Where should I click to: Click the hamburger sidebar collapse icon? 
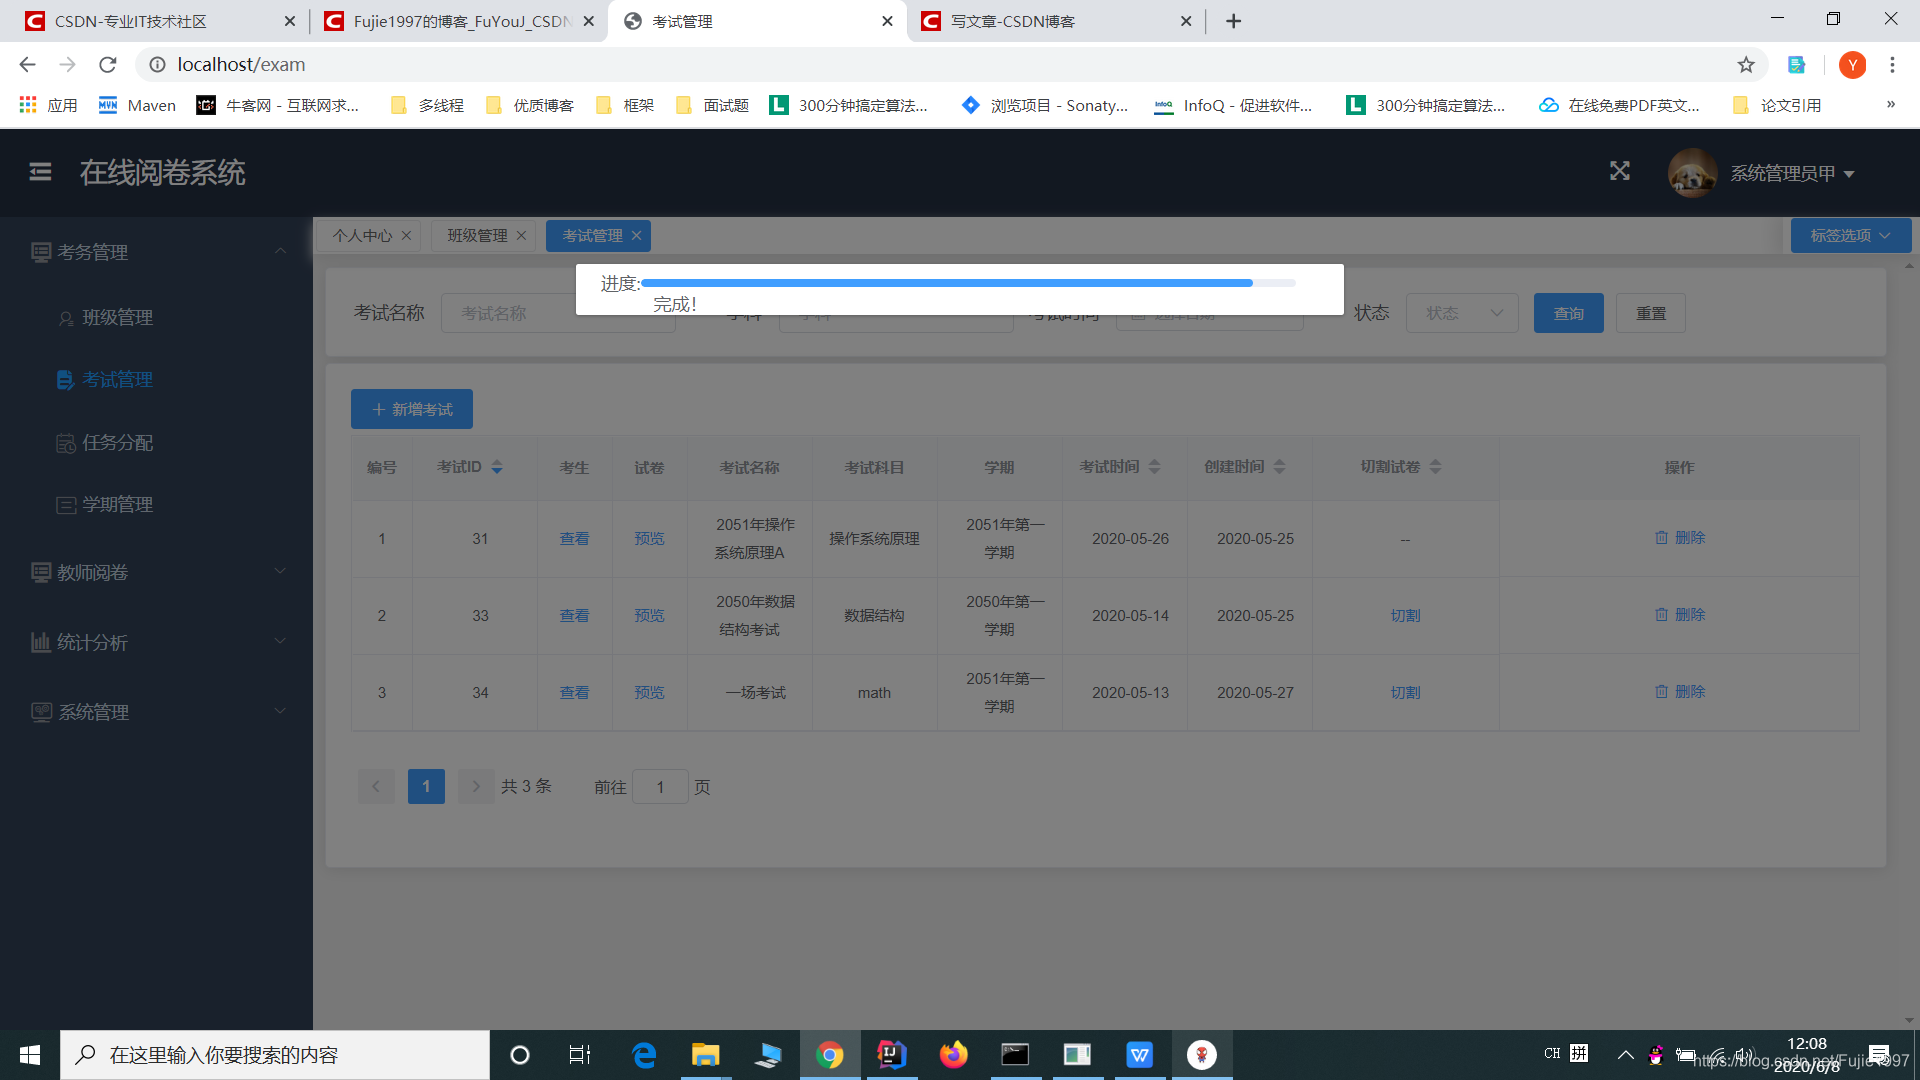40,172
